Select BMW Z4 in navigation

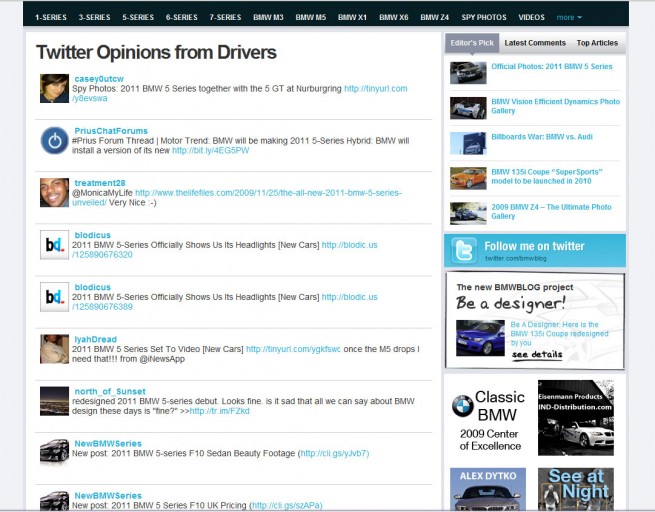coord(434,17)
